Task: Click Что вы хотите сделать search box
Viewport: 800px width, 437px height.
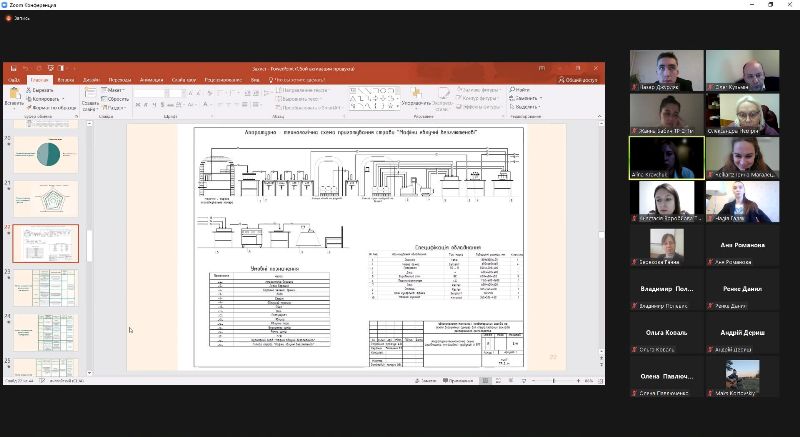Action: 297,80
